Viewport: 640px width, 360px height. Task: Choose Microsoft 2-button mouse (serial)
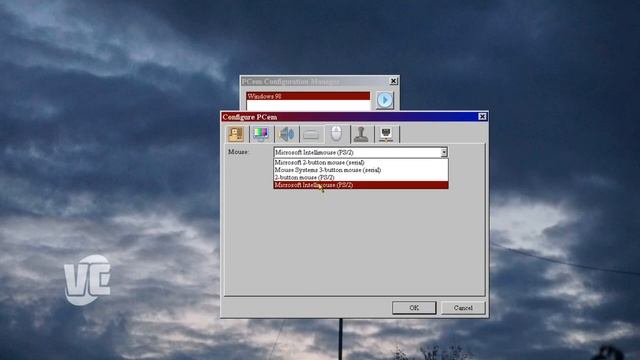[x=361, y=162]
